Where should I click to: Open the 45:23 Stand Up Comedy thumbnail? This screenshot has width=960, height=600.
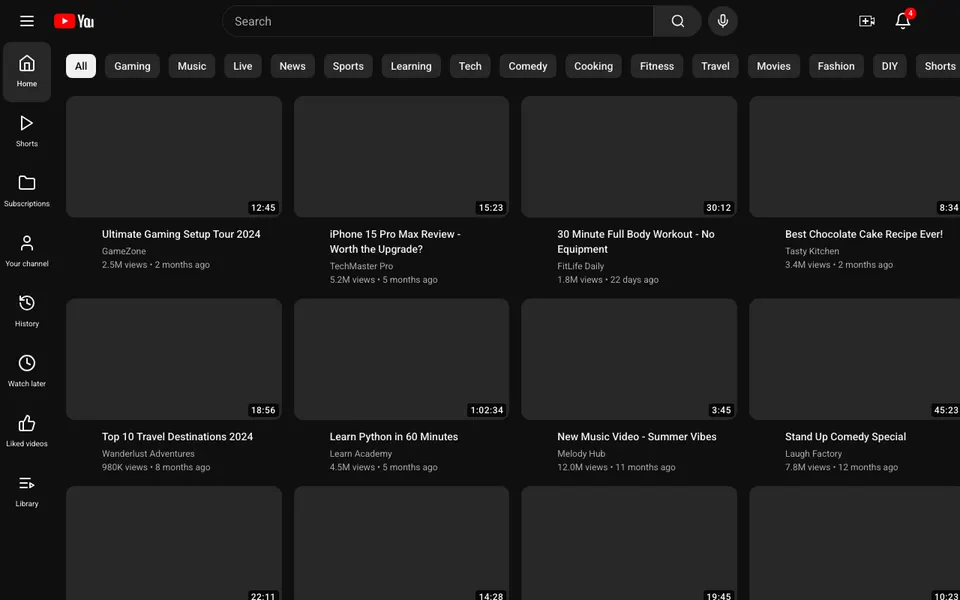pyautogui.click(x=855, y=359)
